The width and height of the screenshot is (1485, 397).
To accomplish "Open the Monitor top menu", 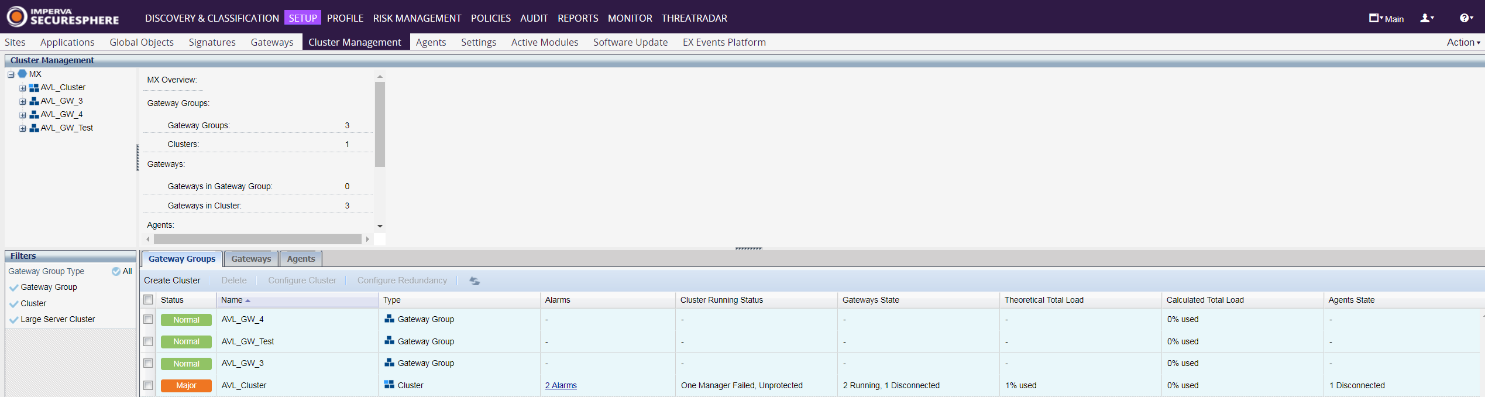I will click(630, 18).
